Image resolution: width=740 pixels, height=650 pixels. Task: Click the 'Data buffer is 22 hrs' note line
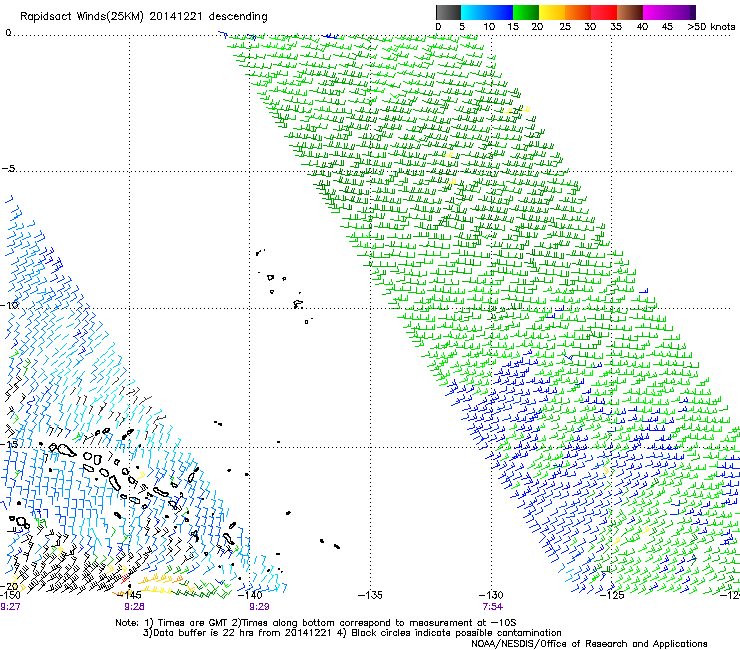352,633
